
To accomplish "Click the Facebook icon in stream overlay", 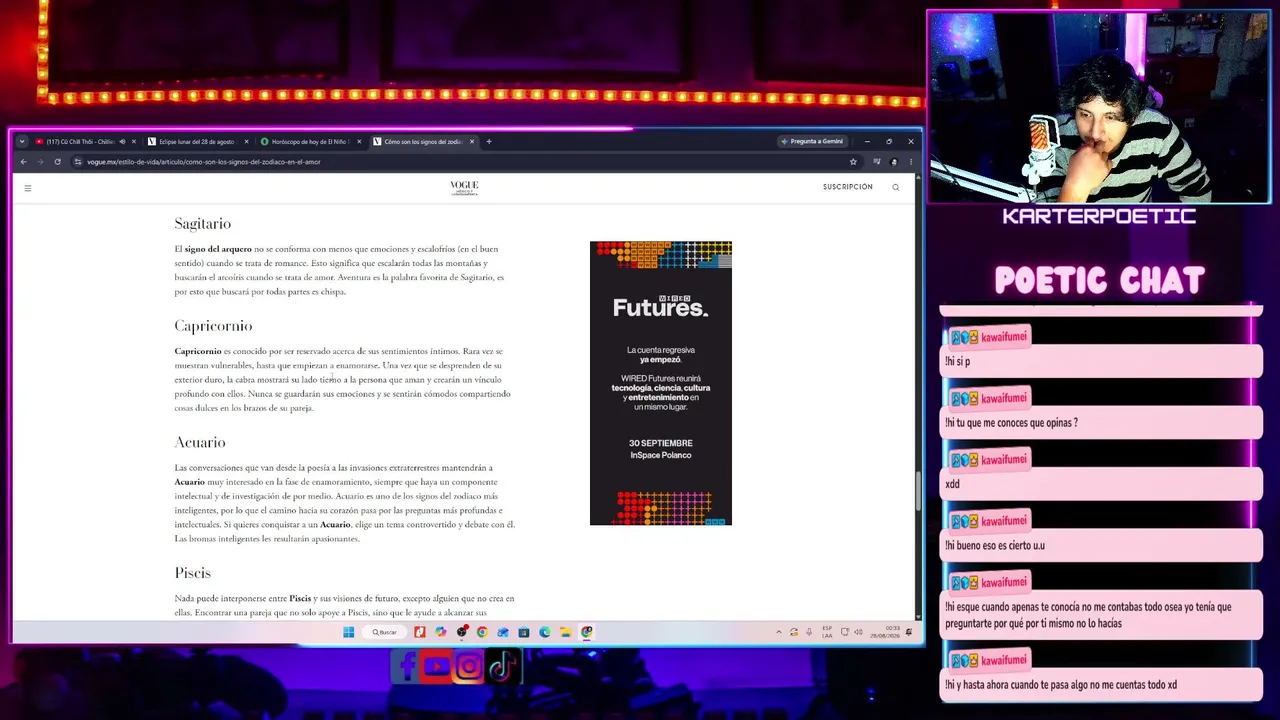I will pyautogui.click(x=406, y=666).
